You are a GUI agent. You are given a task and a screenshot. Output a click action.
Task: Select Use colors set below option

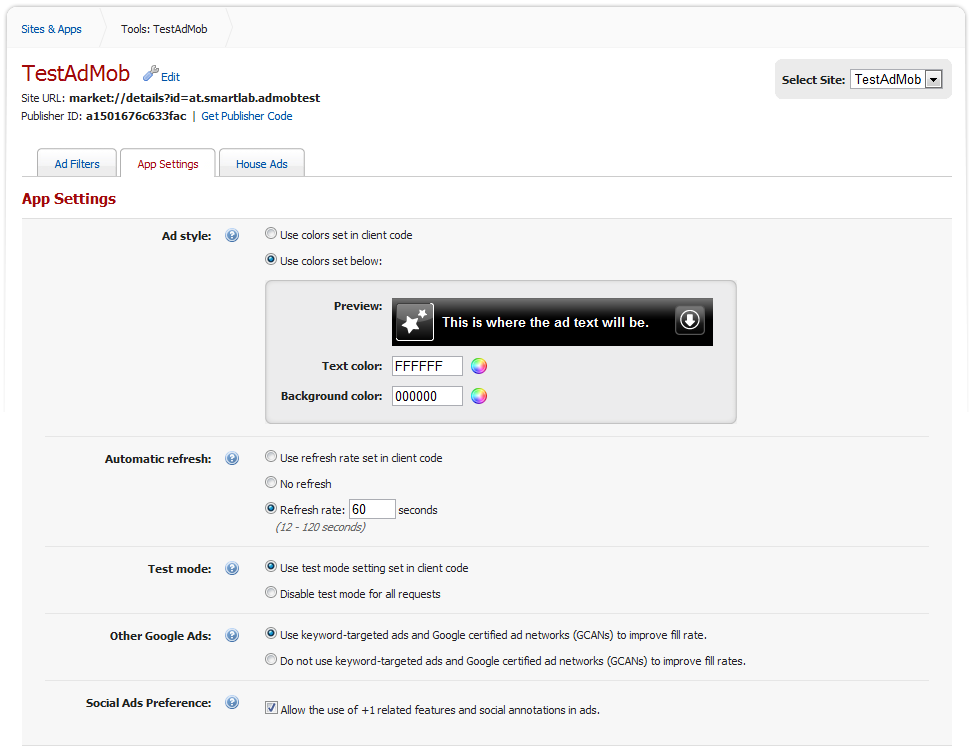(x=271, y=260)
